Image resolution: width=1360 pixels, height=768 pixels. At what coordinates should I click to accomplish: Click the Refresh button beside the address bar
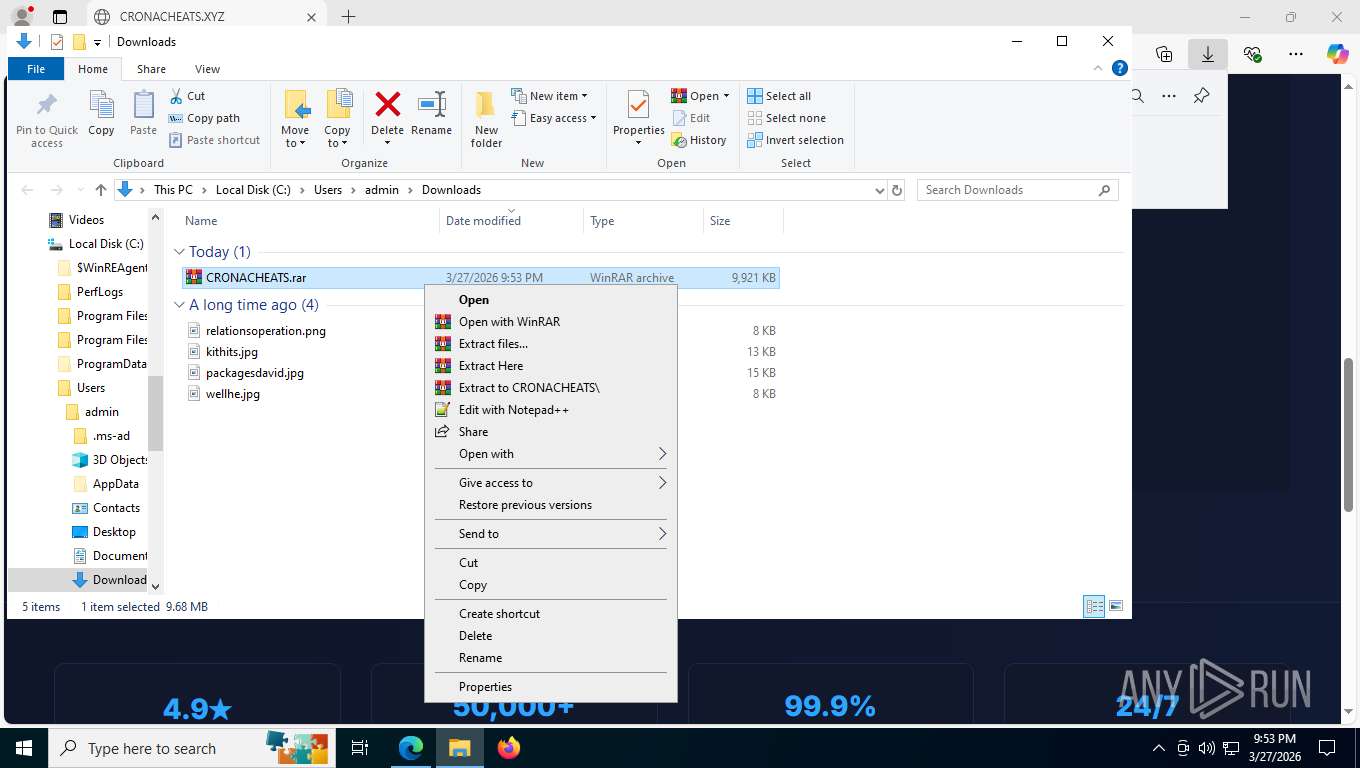897,190
